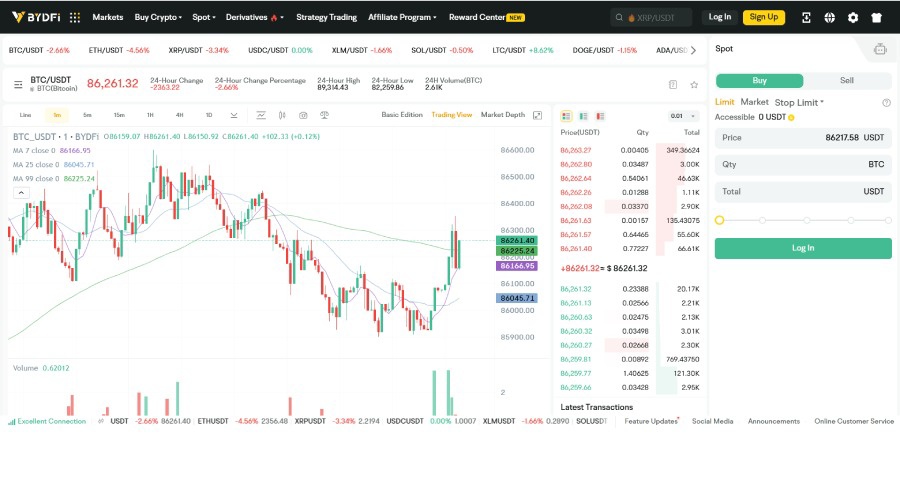Image resolution: width=900 pixels, height=500 pixels.
Task: Click the Qty input field
Action: click(x=803, y=165)
